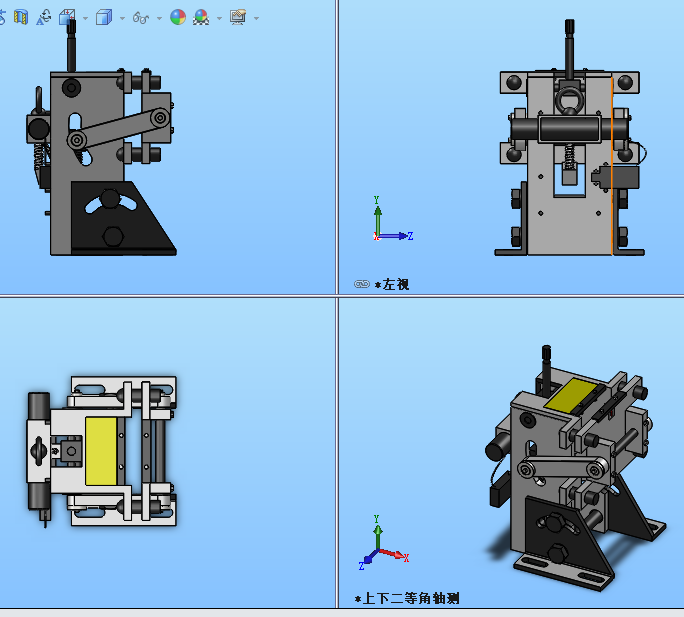Screen dimensions: 684x617
Task: Select the eye bolt ring in the left-view viewport
Action: click(x=569, y=99)
